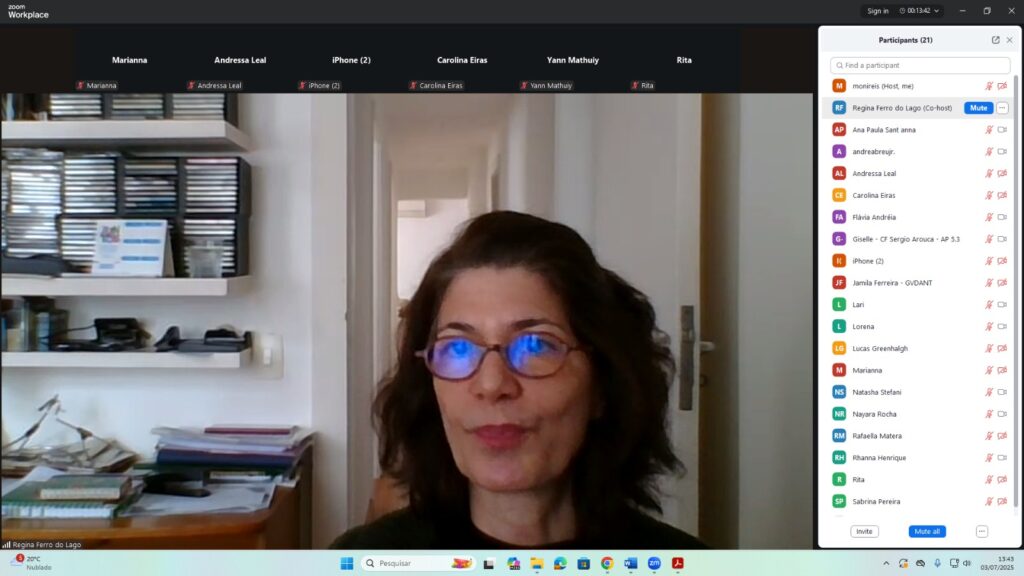Open the more options menu beside Mute all
This screenshot has width=1024, height=576.
pyautogui.click(x=982, y=532)
